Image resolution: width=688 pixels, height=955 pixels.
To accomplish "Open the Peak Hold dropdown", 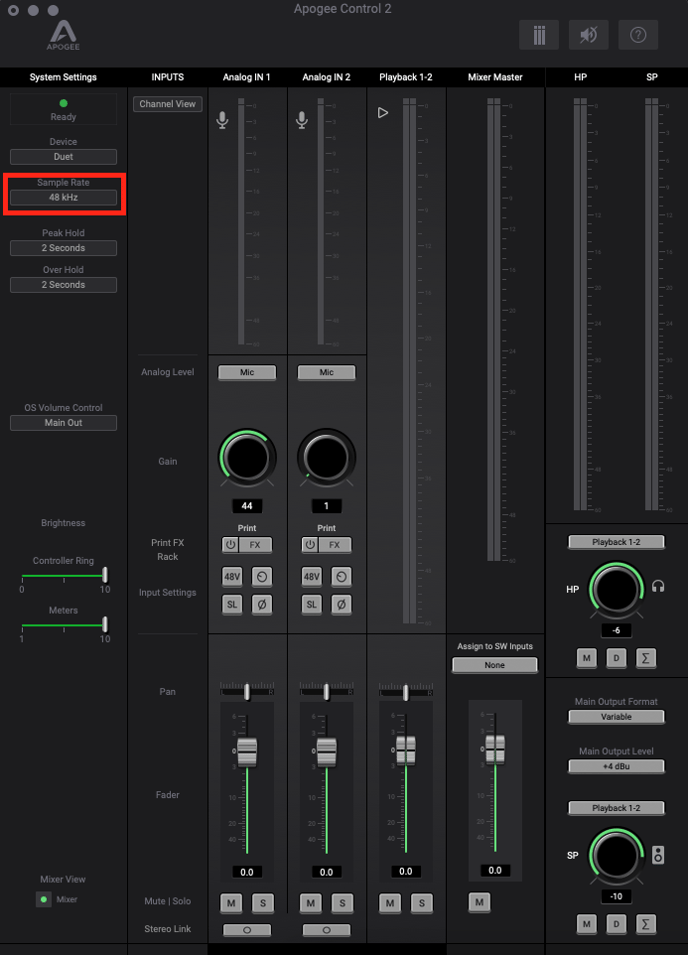I will [x=63, y=248].
